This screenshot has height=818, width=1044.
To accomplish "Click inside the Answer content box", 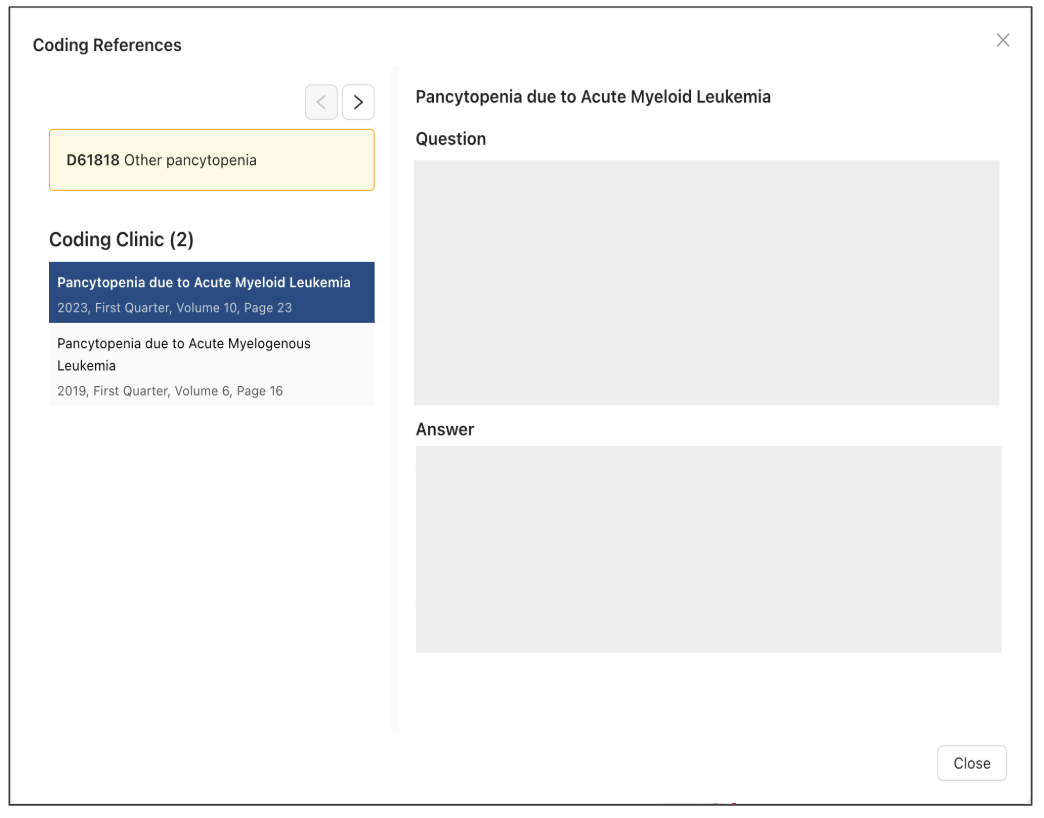I will pos(708,549).
